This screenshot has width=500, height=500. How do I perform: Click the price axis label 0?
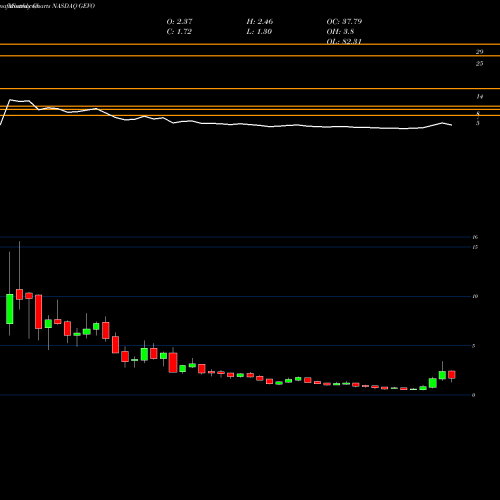click(x=473, y=395)
